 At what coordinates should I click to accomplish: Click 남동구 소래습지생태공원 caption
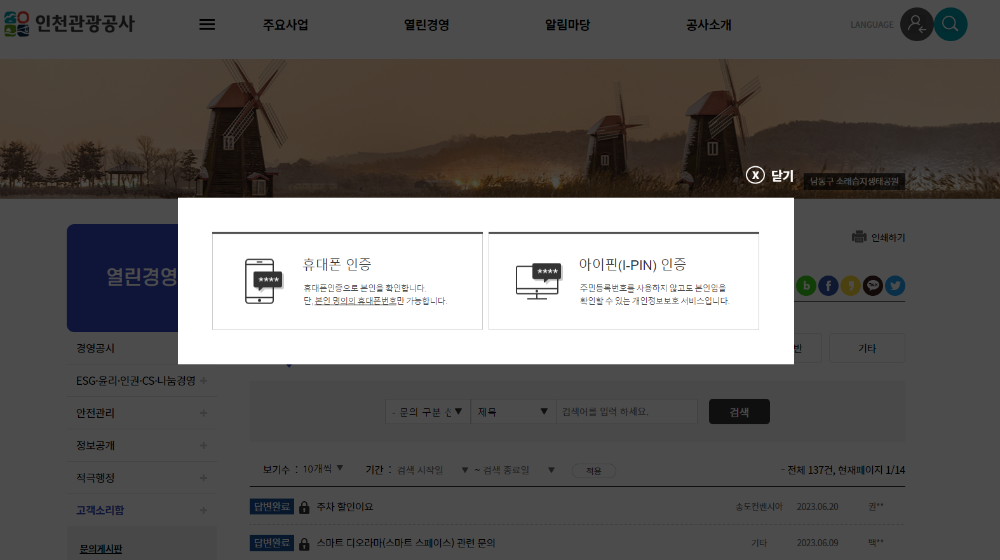tap(854, 181)
